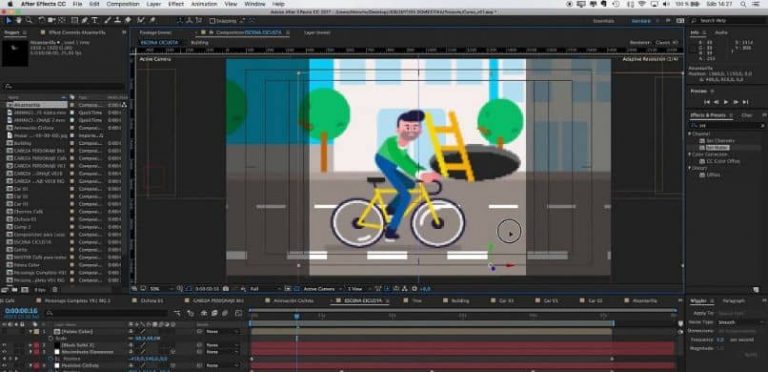
Task: Create new folder in Project panel
Action: [x=15, y=290]
